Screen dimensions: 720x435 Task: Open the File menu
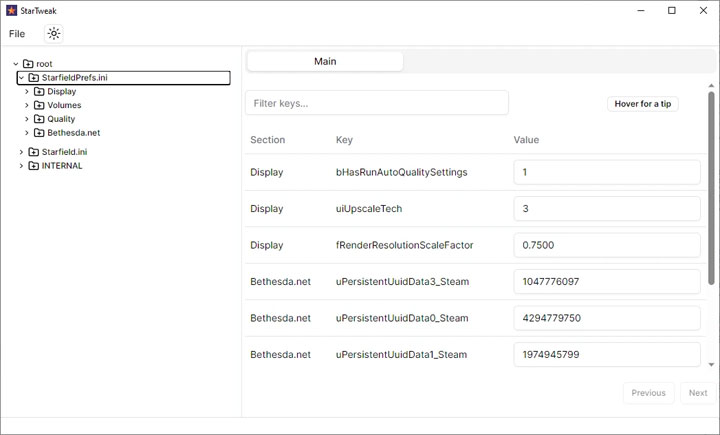17,33
